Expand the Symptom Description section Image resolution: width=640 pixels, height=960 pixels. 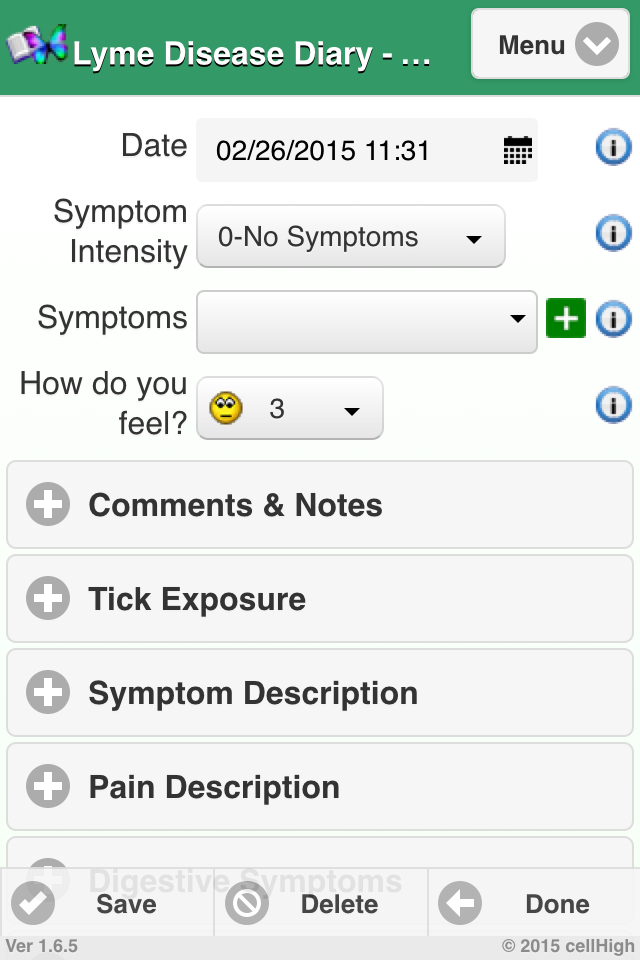point(320,693)
